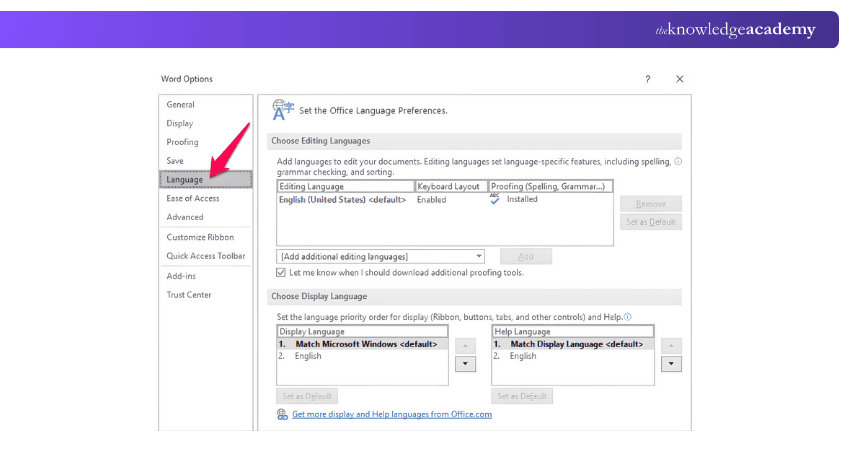Click the info icon beside editing languages description

(678, 162)
